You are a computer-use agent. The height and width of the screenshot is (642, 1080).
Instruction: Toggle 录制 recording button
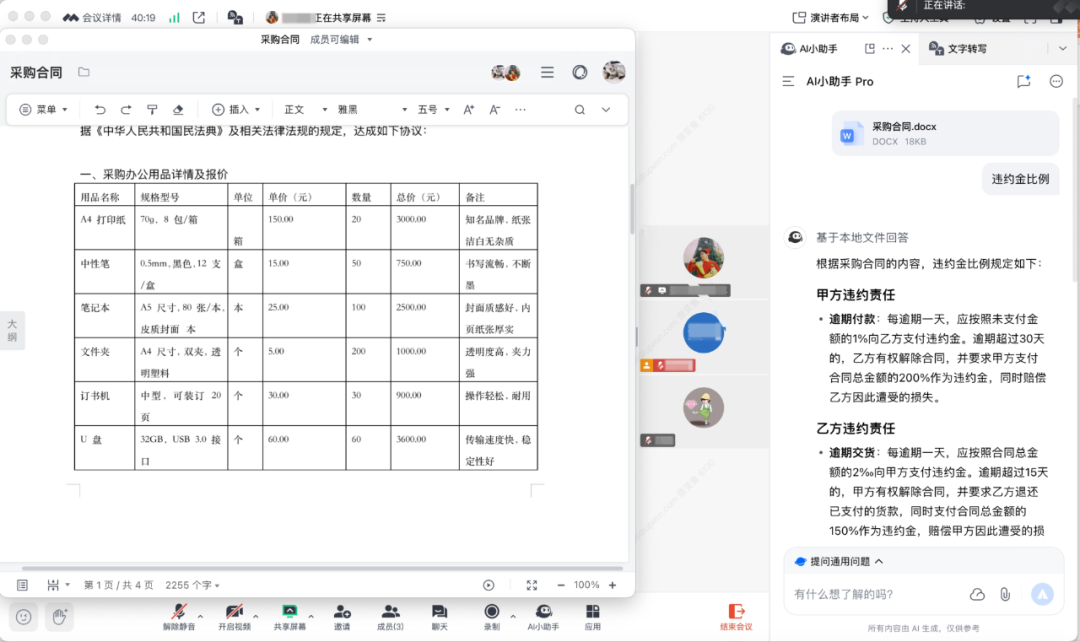pos(491,616)
